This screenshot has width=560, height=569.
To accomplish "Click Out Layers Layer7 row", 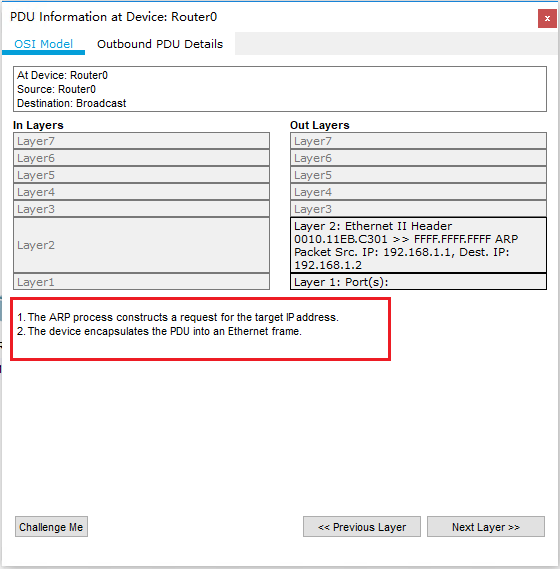I will click(x=418, y=141).
